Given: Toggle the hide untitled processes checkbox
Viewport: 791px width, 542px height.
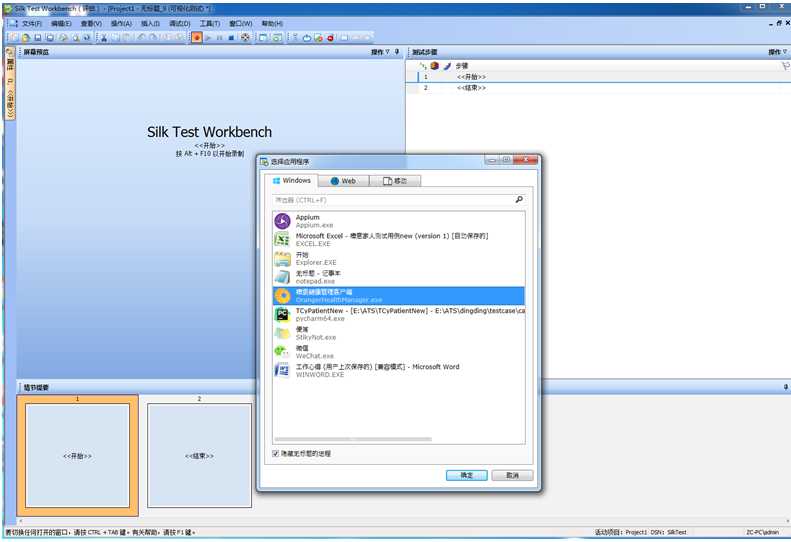Looking at the screenshot, I should click(x=275, y=453).
